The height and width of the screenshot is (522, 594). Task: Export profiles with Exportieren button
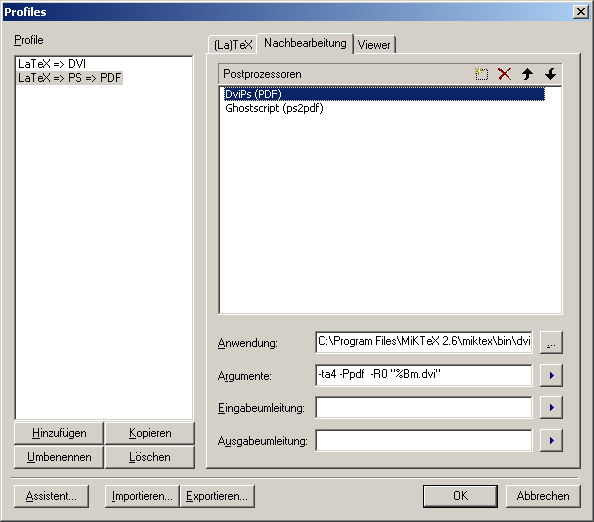coord(217,496)
